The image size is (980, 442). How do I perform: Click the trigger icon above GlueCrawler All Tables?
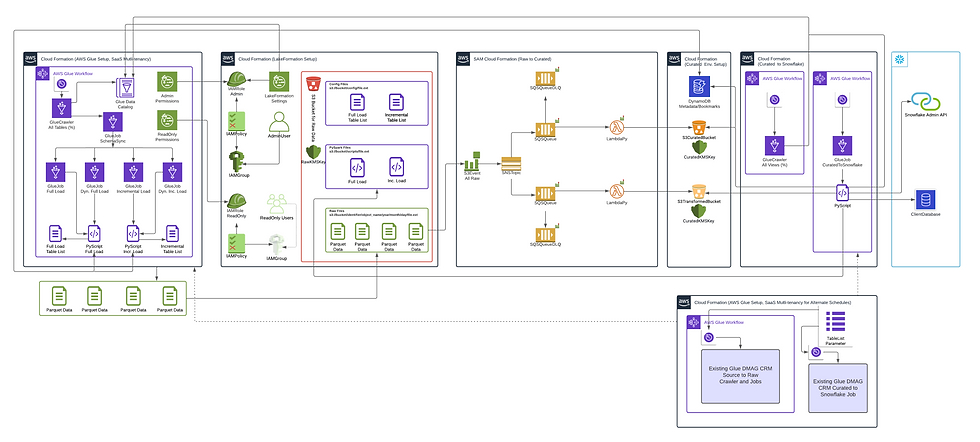[x=62, y=85]
